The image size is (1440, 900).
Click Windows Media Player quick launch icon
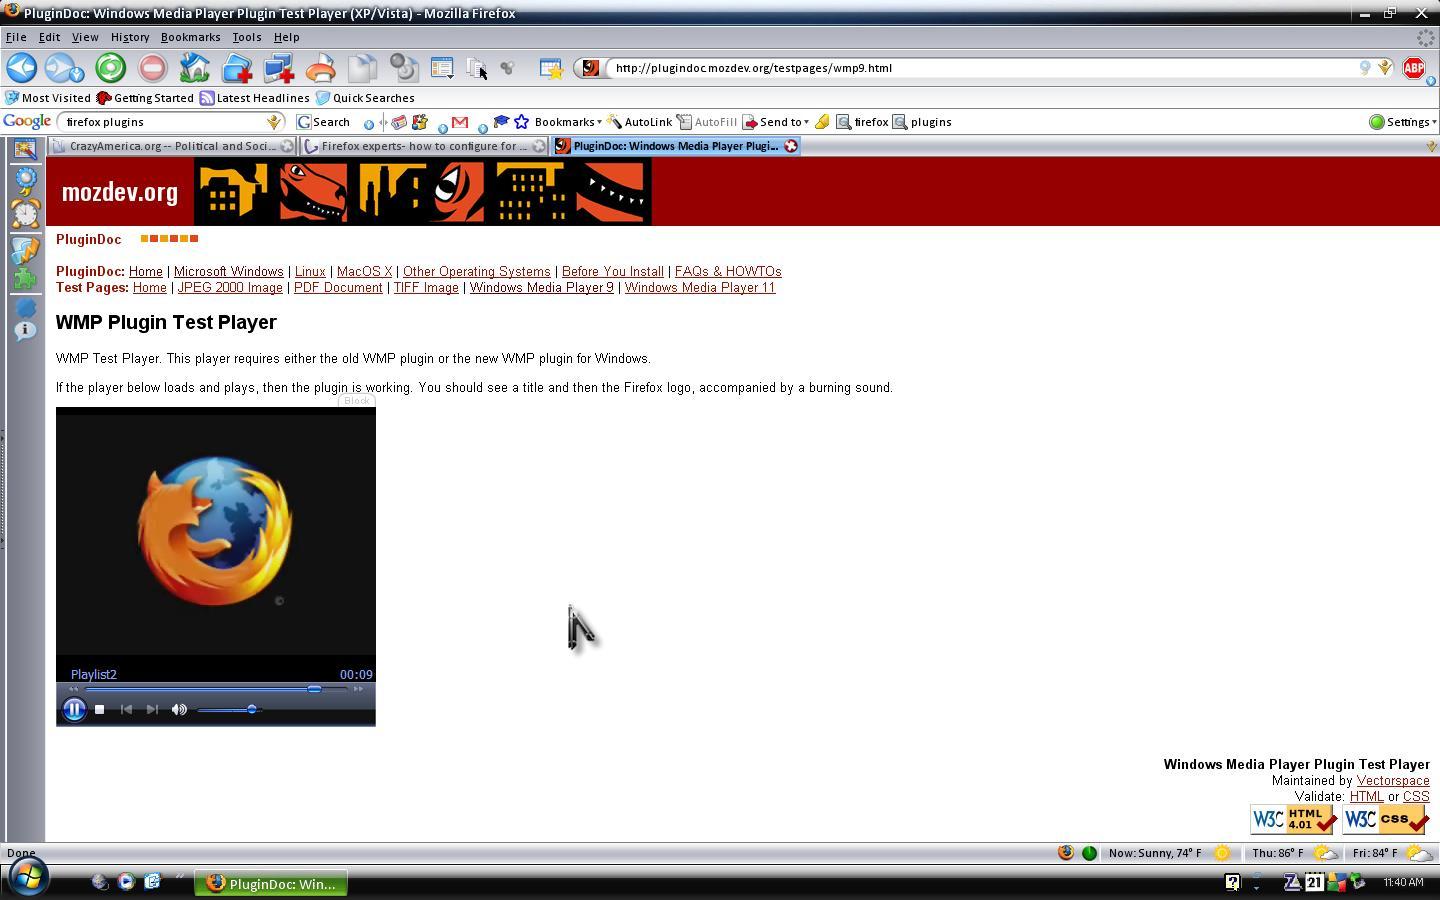pos(126,882)
